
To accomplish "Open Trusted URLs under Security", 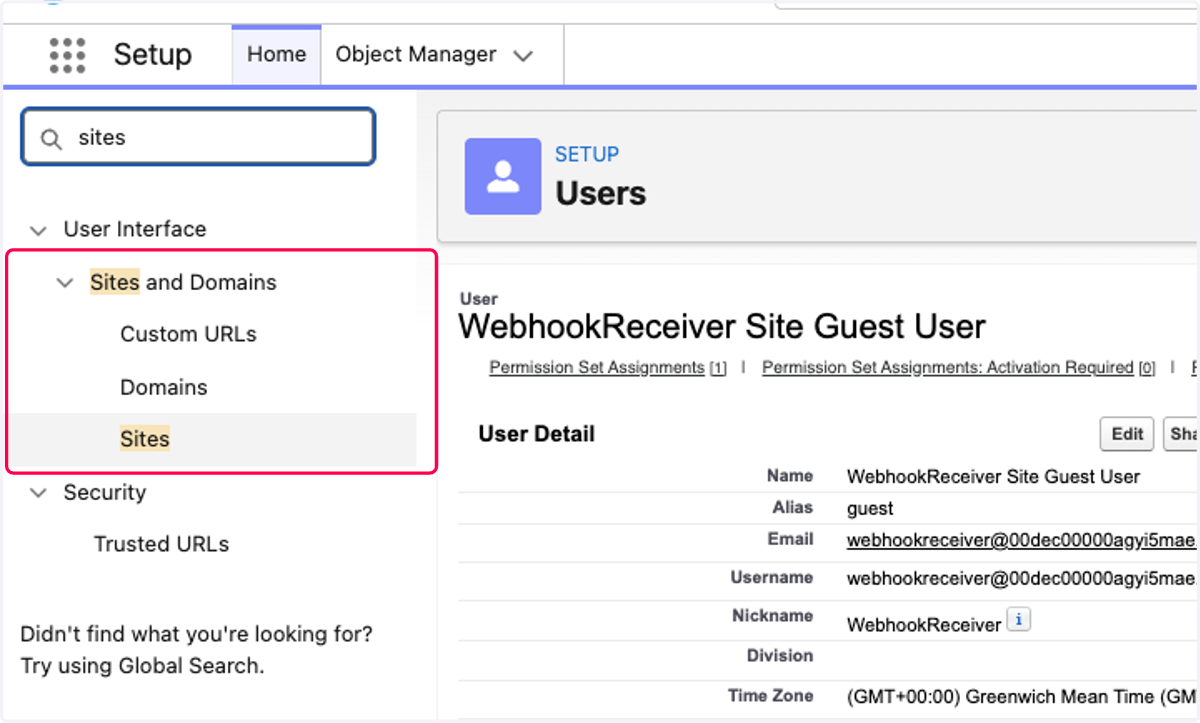I will tap(161, 544).
